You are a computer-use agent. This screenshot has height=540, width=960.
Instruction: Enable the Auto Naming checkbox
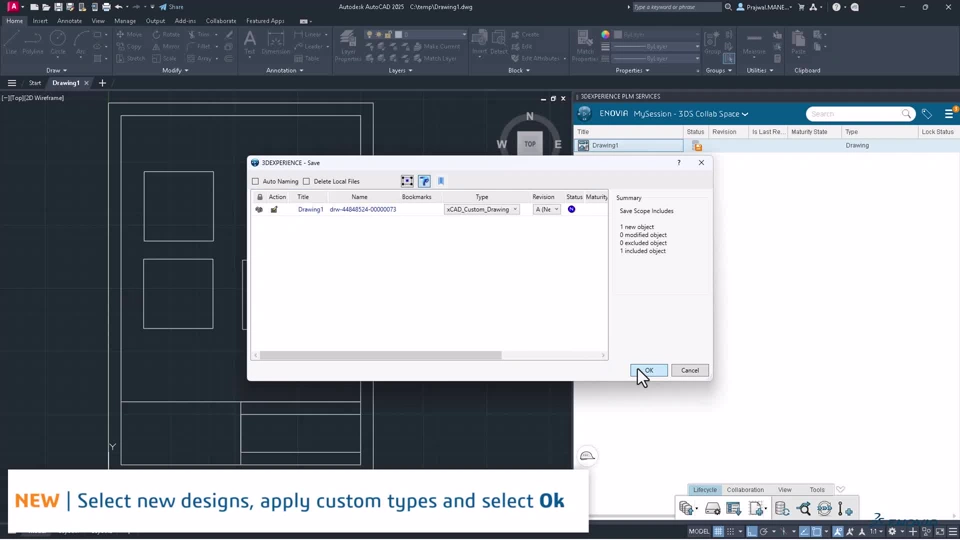[256, 182]
